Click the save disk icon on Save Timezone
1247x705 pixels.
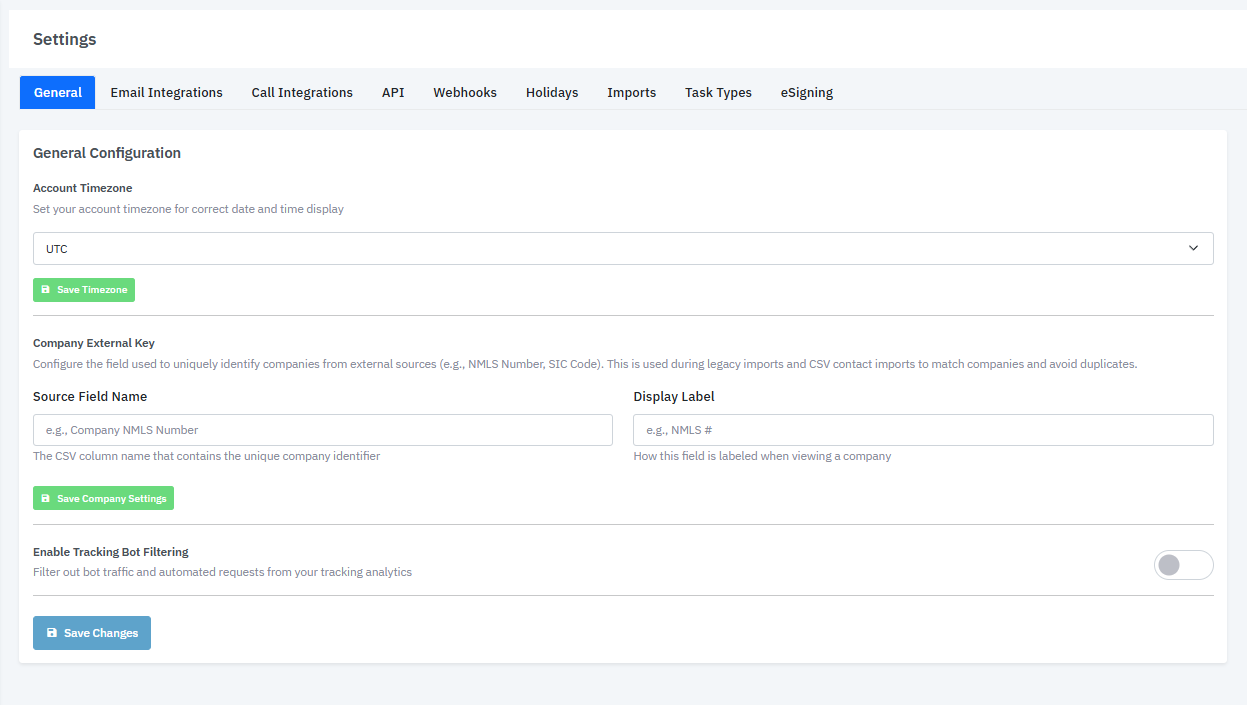click(x=45, y=289)
